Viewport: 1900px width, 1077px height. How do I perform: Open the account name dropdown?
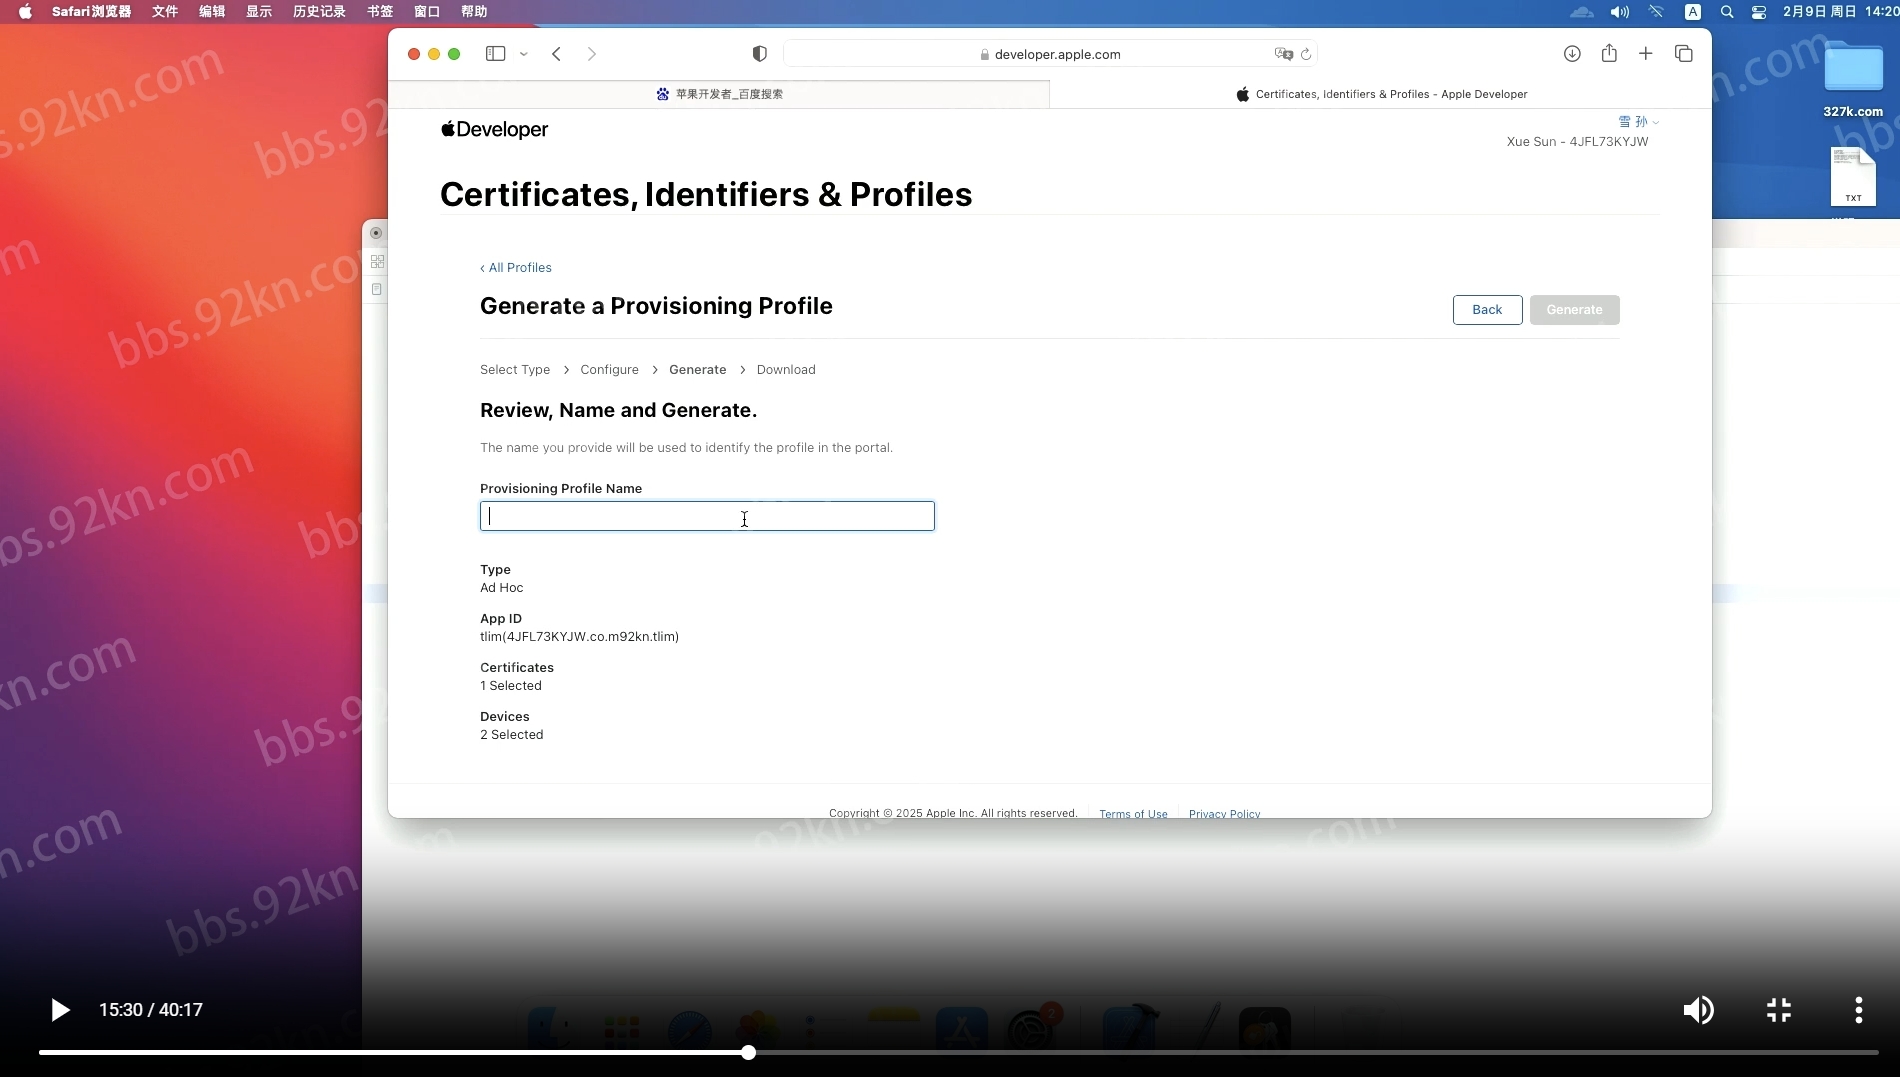(1638, 122)
